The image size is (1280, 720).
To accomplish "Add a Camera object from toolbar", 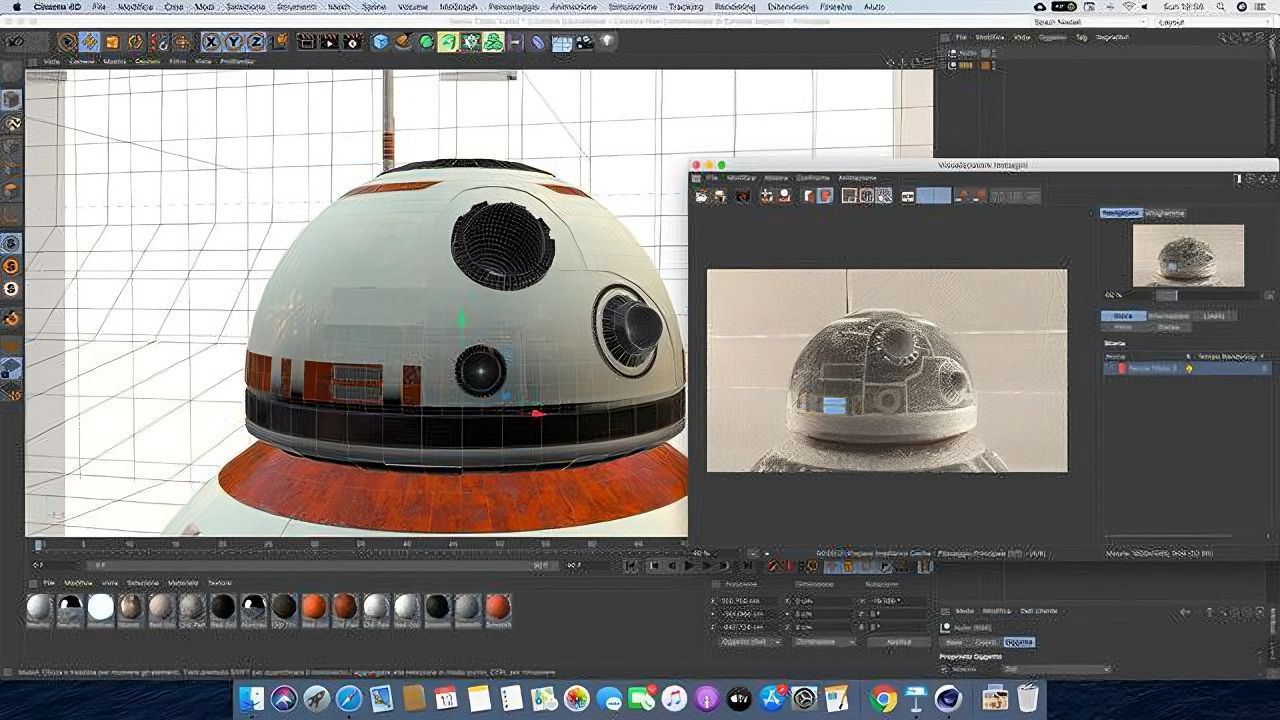I will coord(584,42).
